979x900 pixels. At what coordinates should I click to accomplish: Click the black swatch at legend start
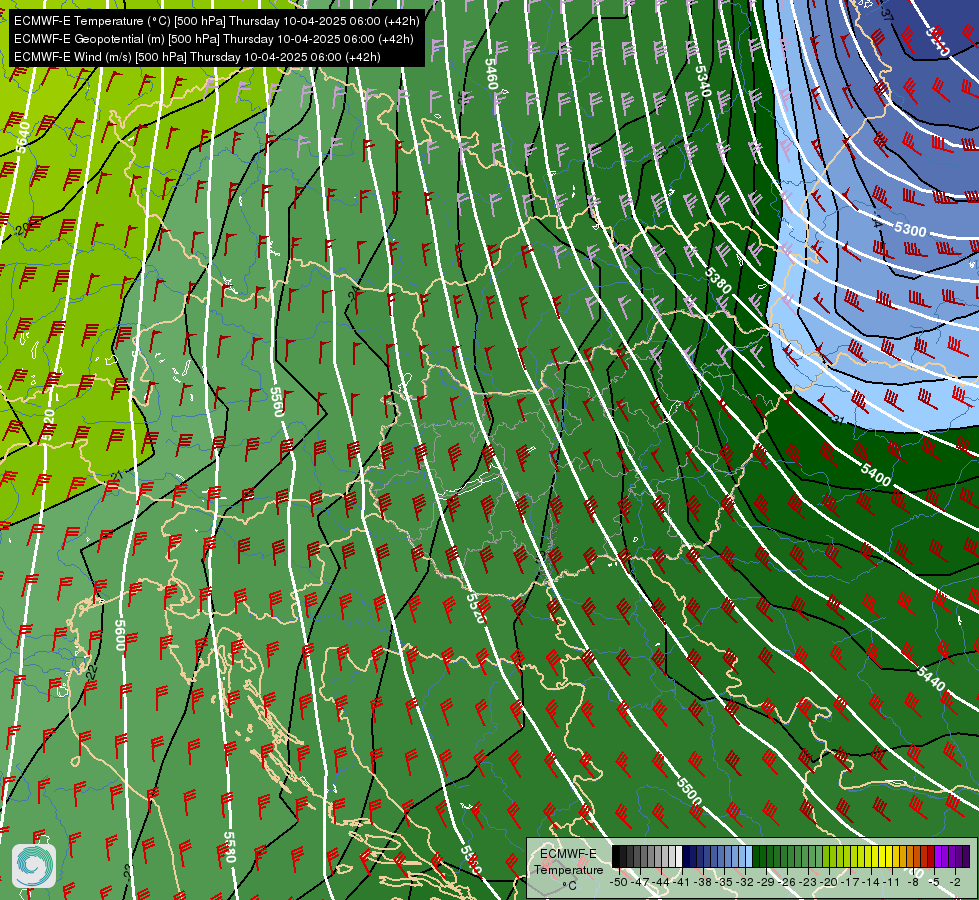pyautogui.click(x=616, y=856)
